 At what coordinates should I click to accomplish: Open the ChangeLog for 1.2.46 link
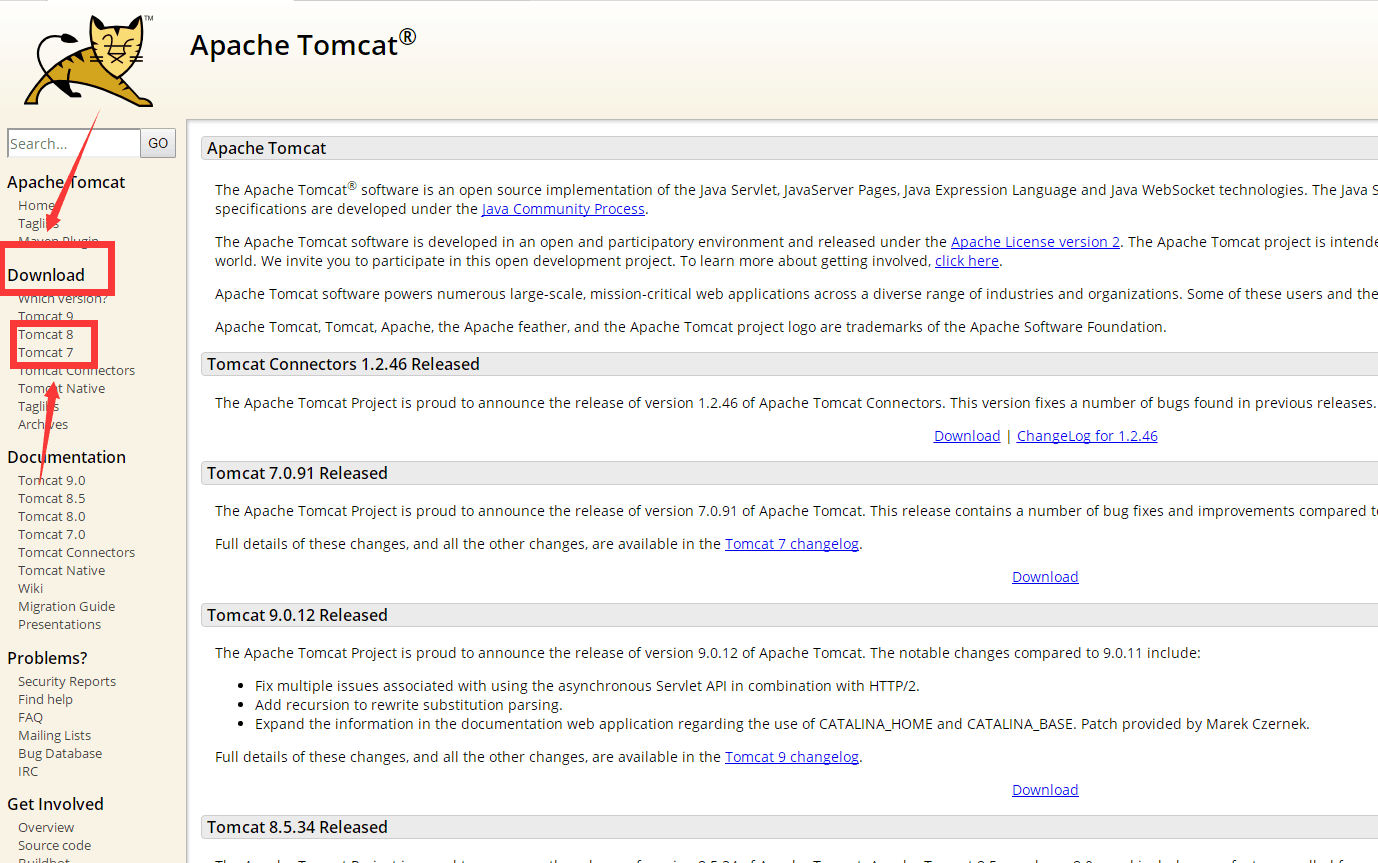(x=1087, y=436)
